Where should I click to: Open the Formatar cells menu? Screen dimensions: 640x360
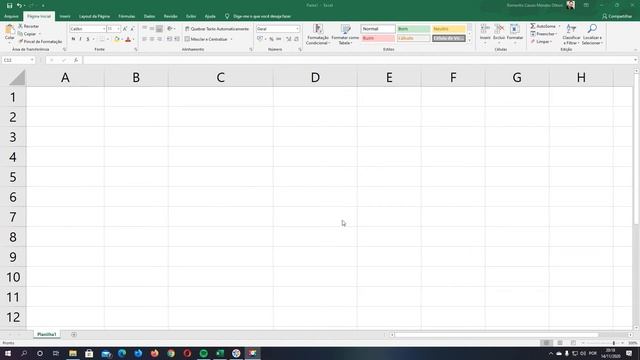click(515, 32)
